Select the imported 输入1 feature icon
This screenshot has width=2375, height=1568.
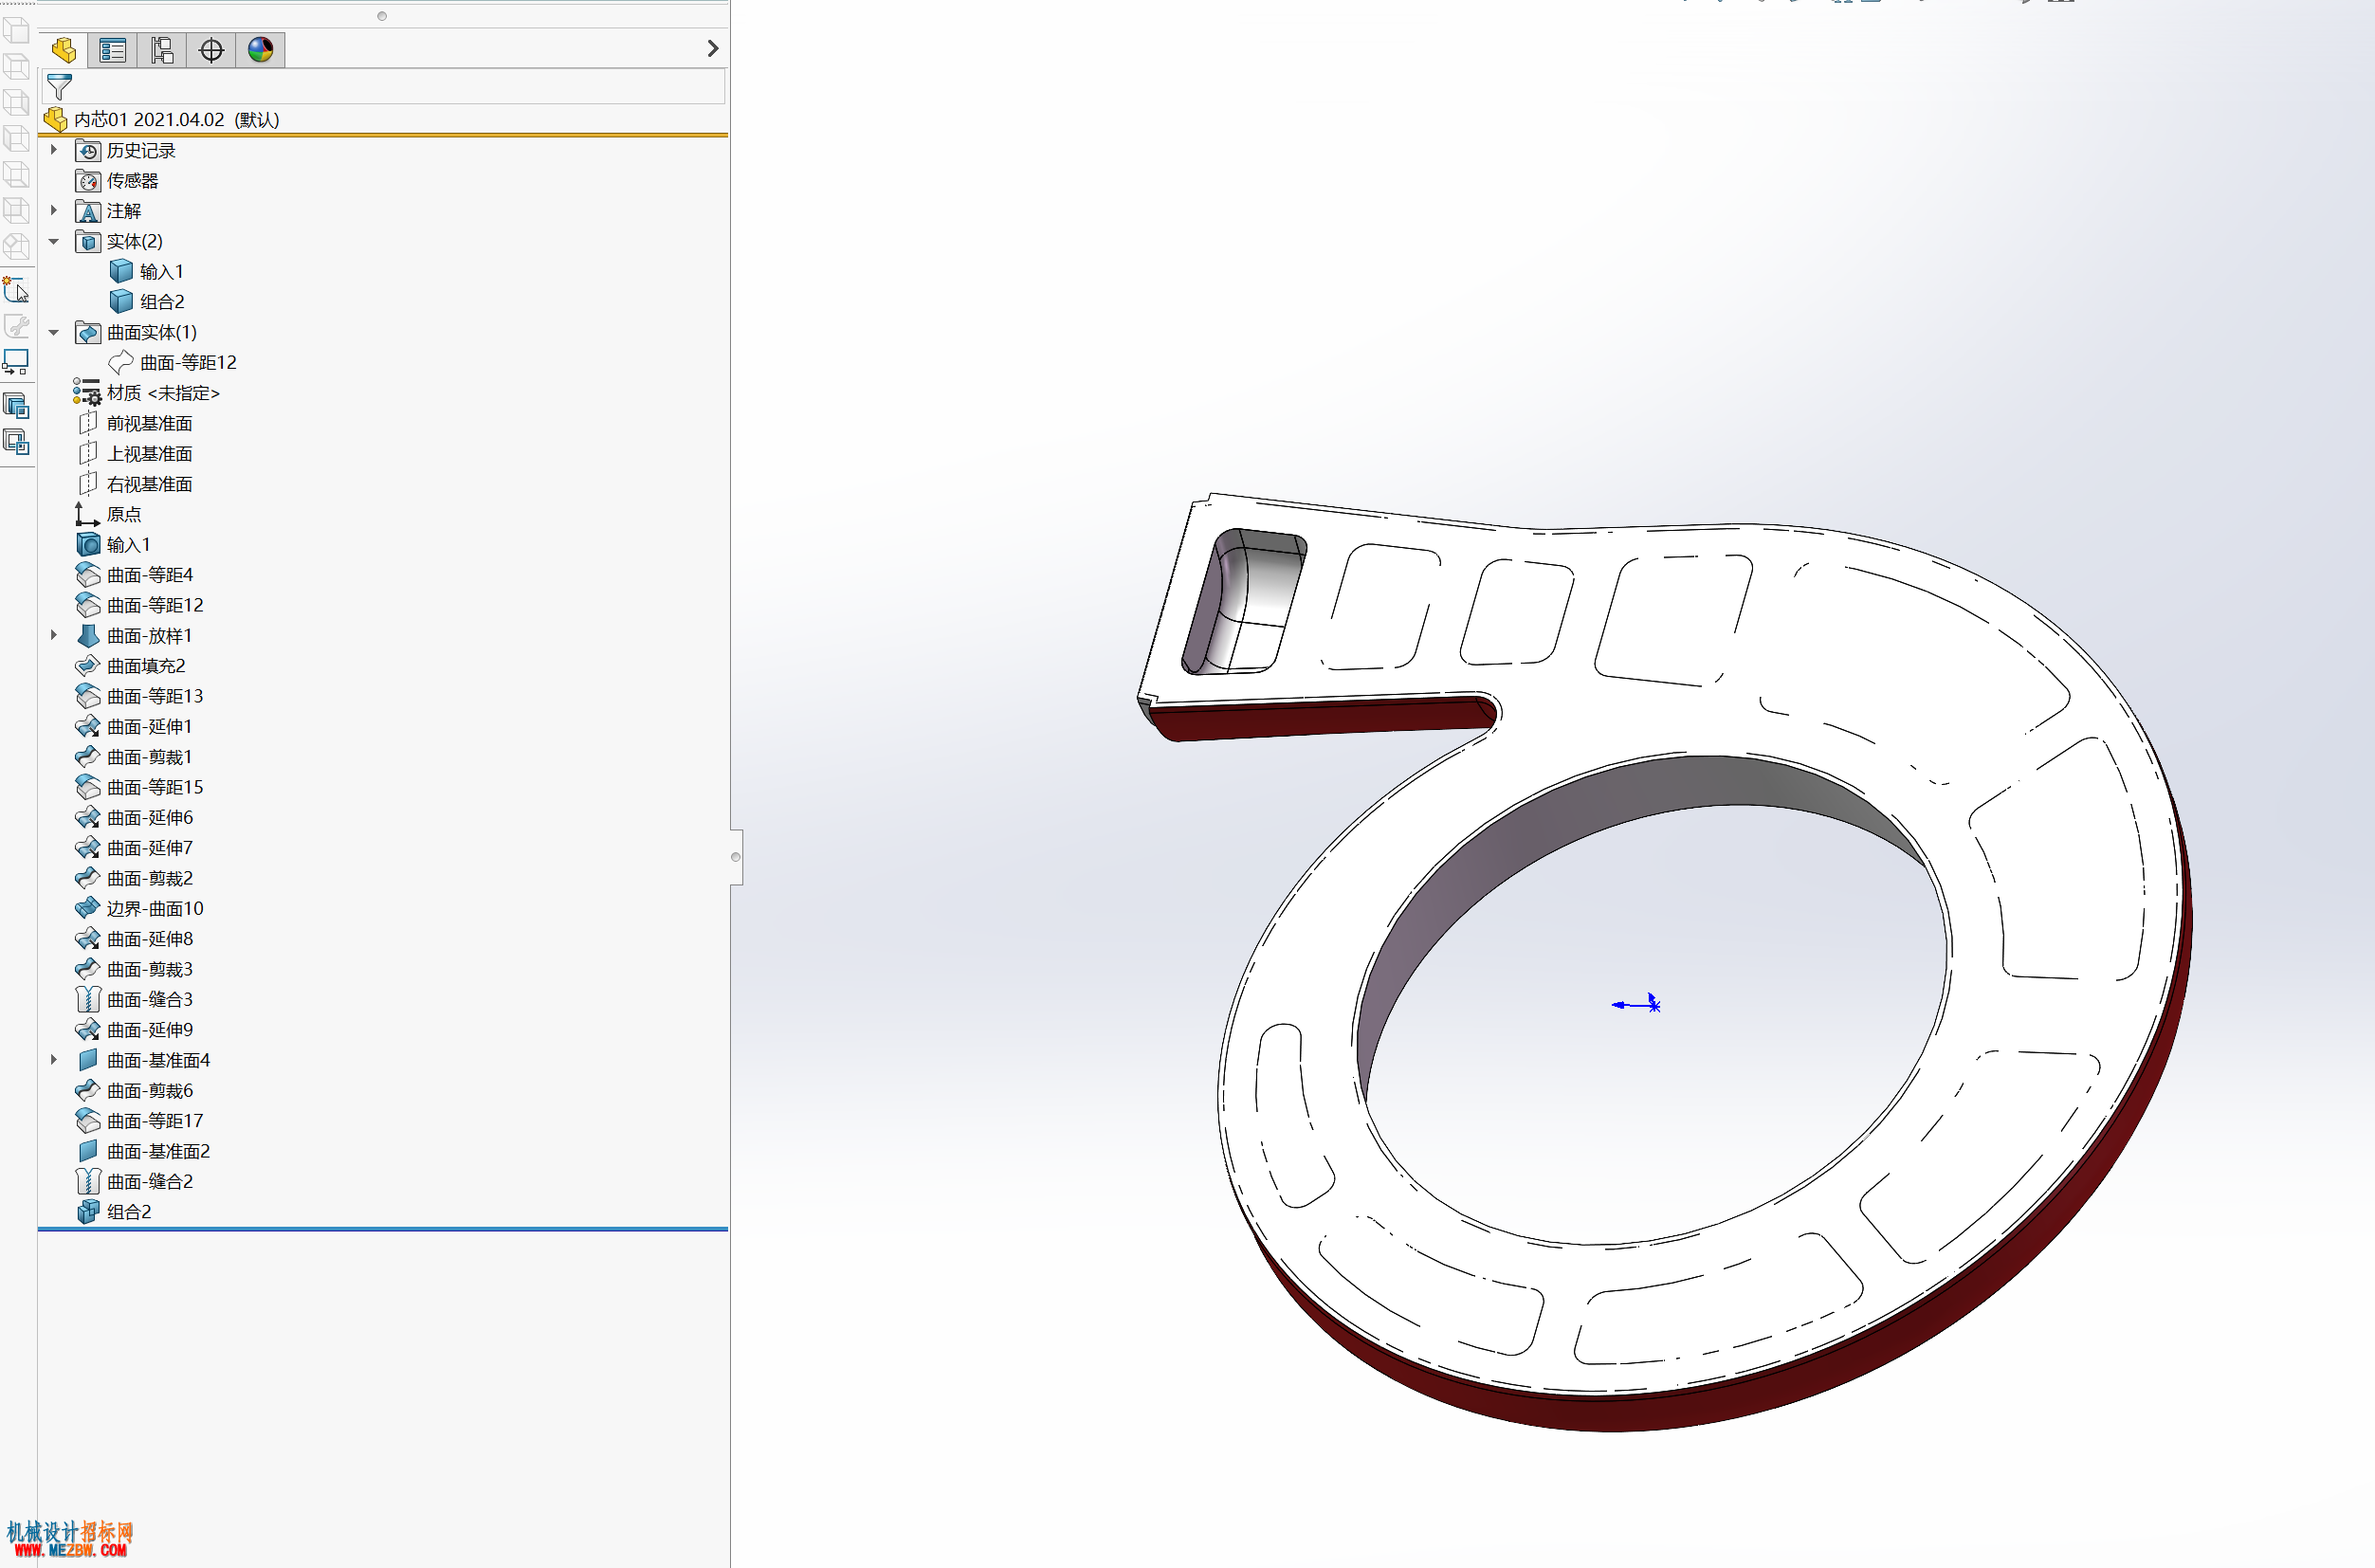88,544
